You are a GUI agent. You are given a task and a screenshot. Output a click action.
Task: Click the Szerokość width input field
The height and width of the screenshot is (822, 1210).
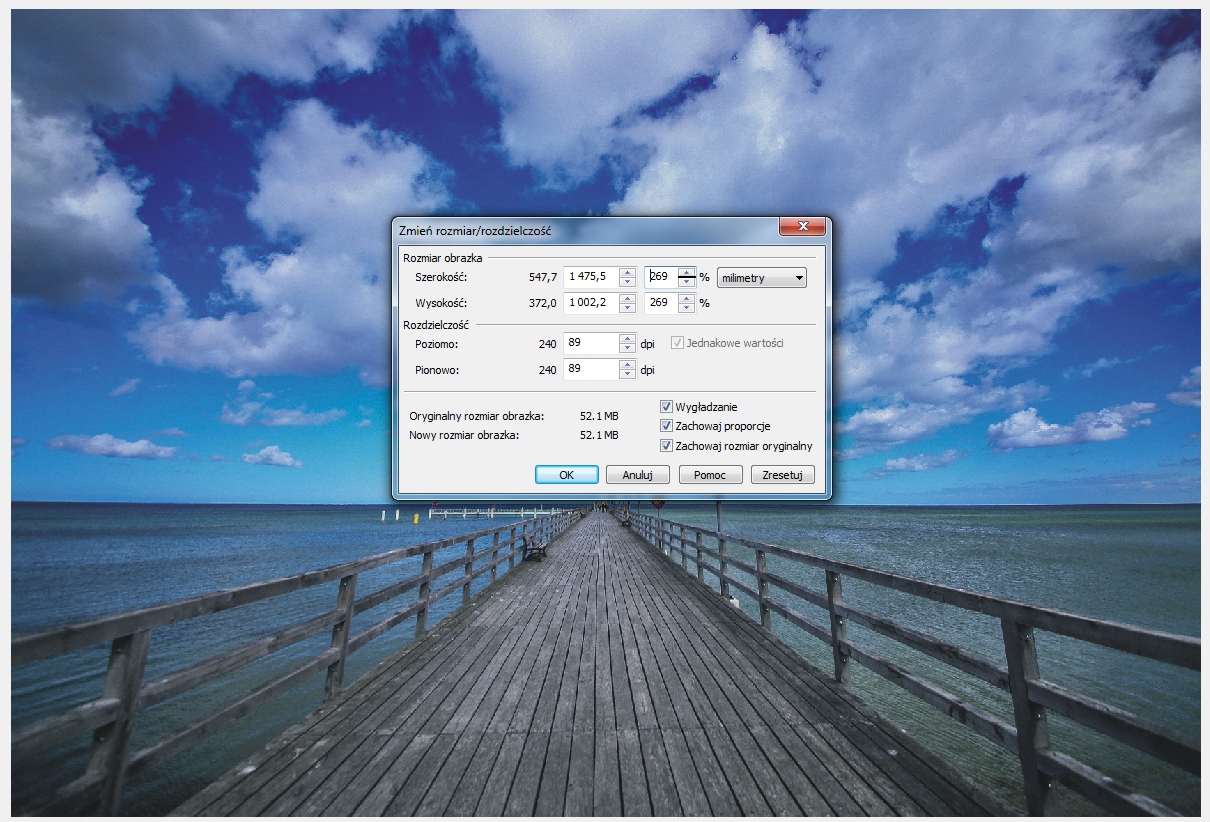point(591,278)
